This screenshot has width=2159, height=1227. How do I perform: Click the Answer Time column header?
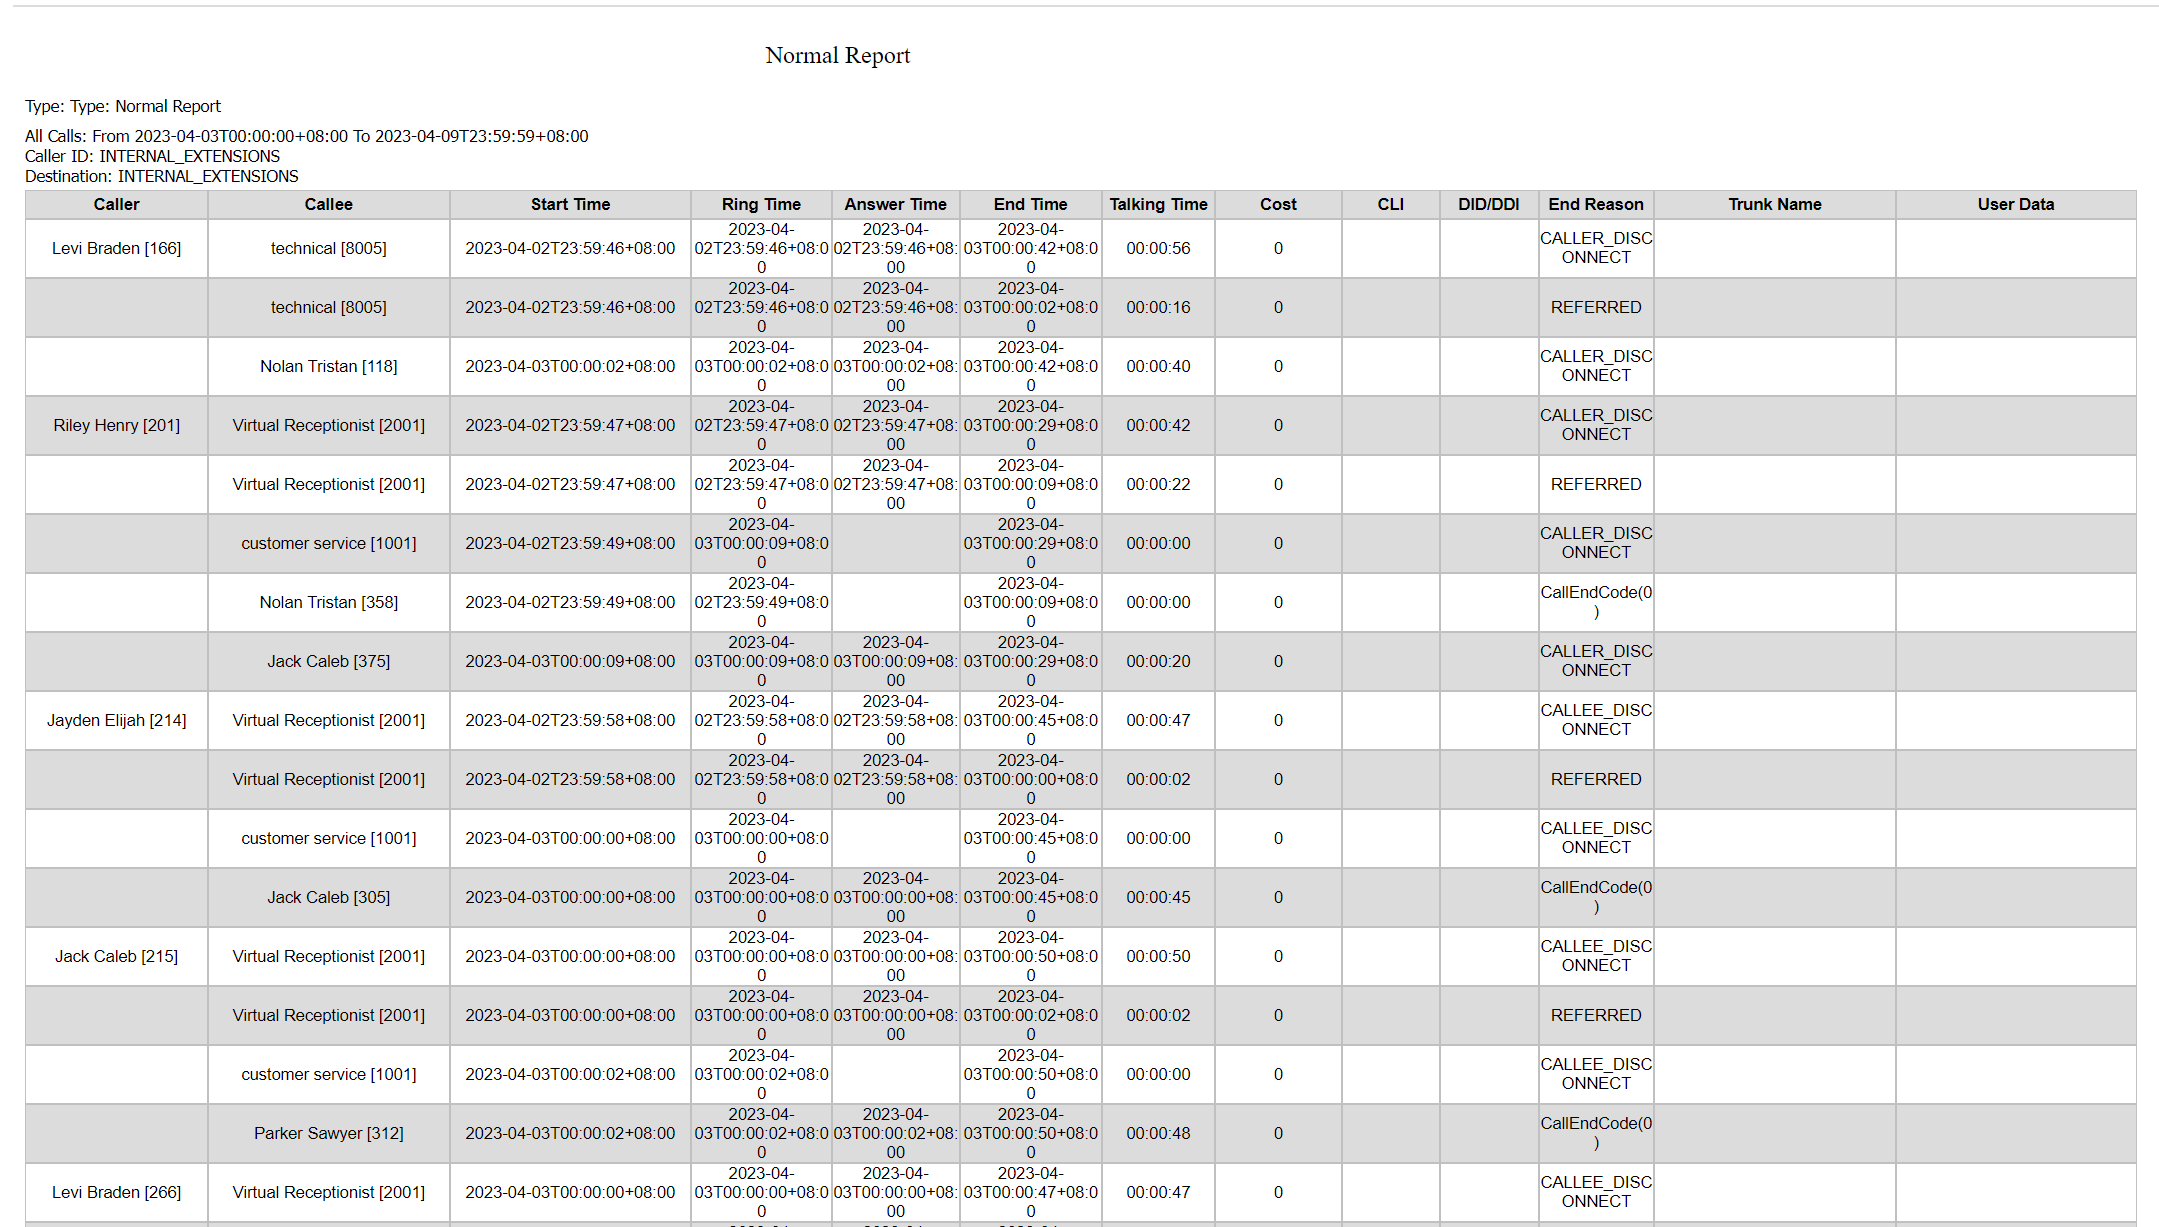895,204
